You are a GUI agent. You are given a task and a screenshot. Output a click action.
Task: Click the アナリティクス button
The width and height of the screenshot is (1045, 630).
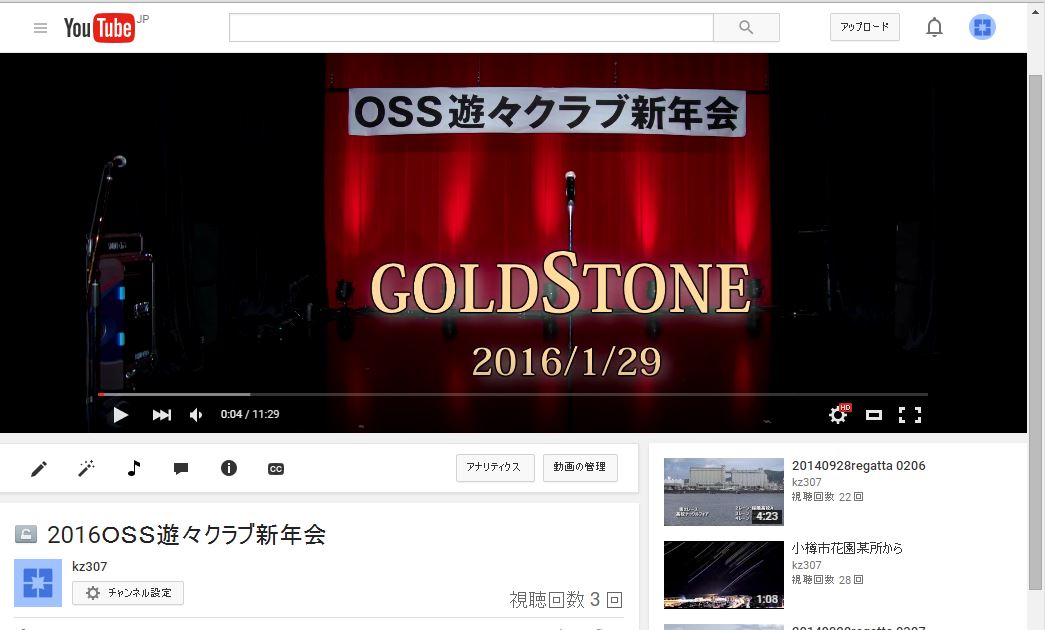coord(494,468)
